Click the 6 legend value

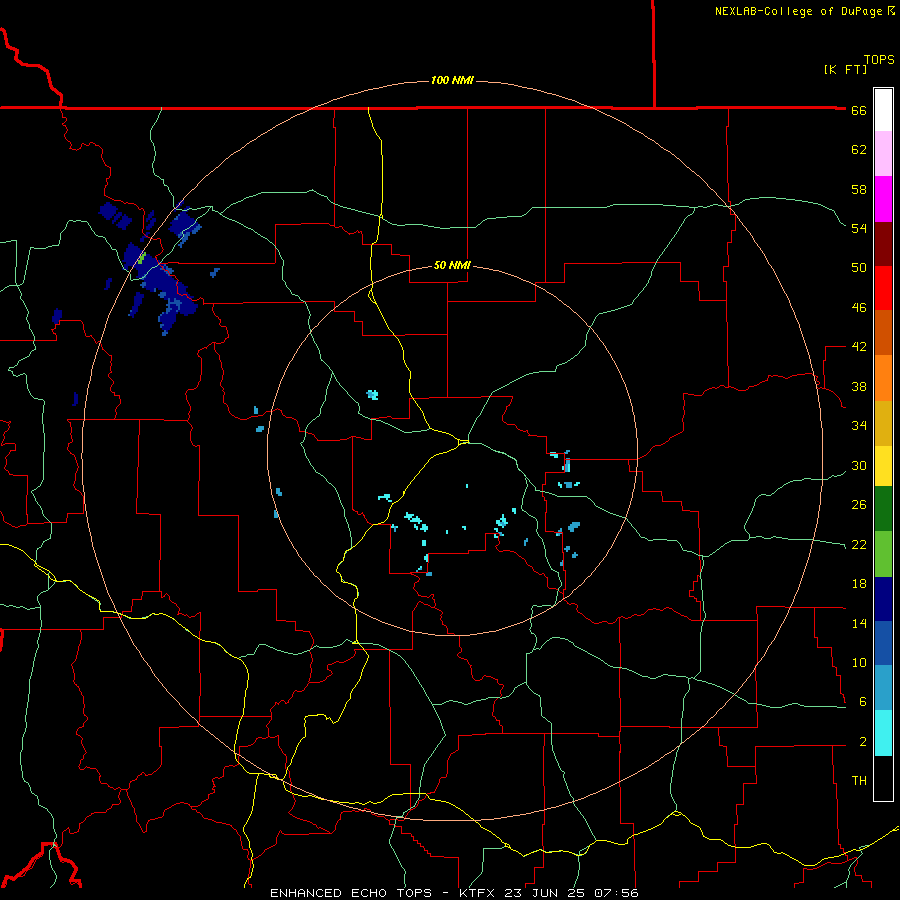click(x=862, y=702)
